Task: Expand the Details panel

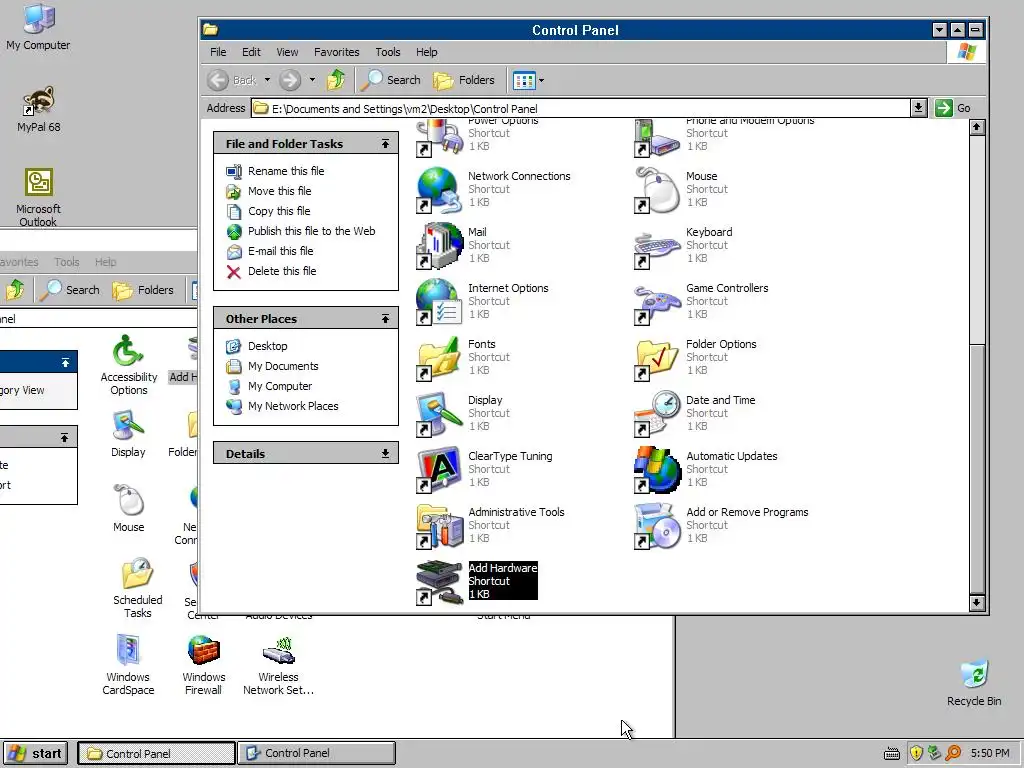Action: pyautogui.click(x=385, y=453)
